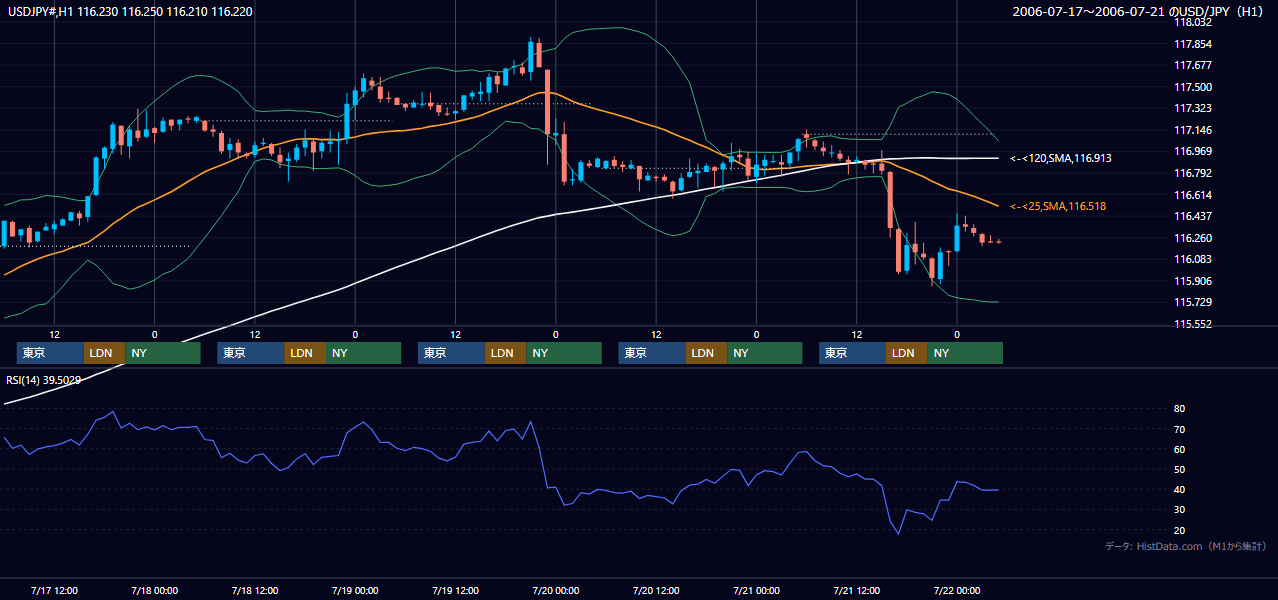Click price axis label 116.437
The image size is (1278, 600).
point(1194,216)
